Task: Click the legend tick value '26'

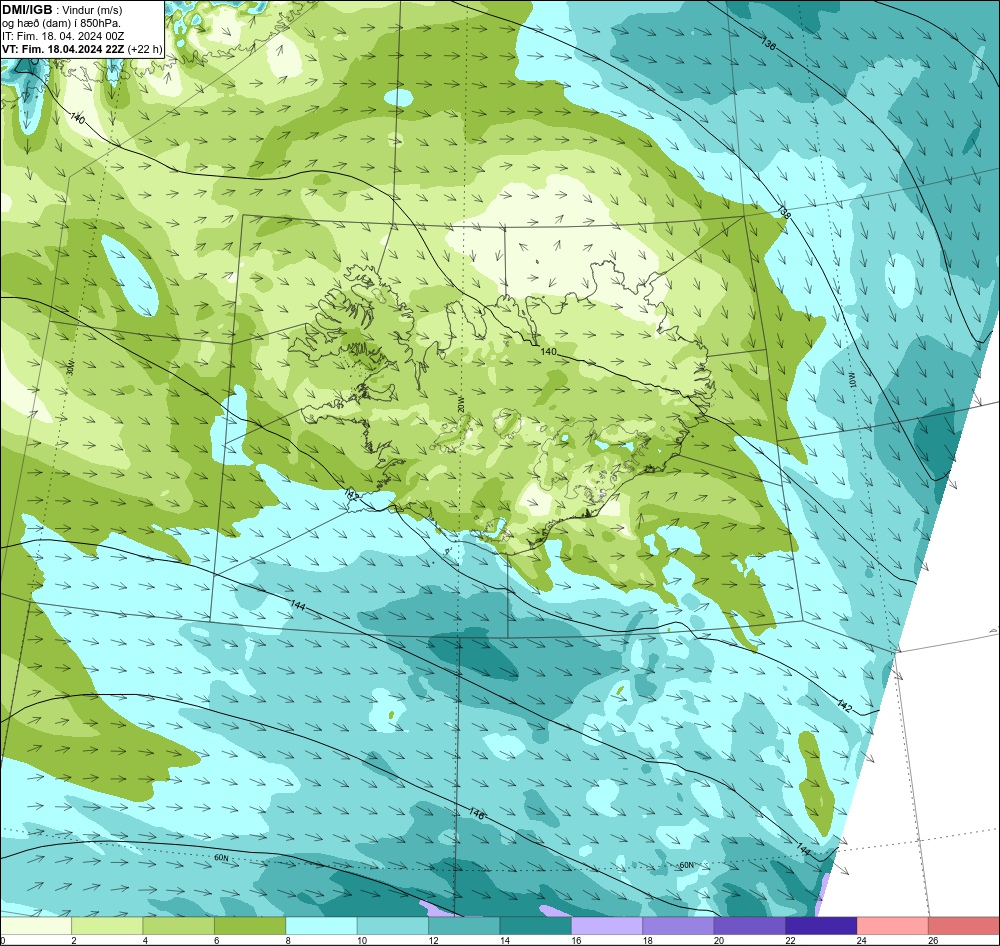Action: point(933,940)
